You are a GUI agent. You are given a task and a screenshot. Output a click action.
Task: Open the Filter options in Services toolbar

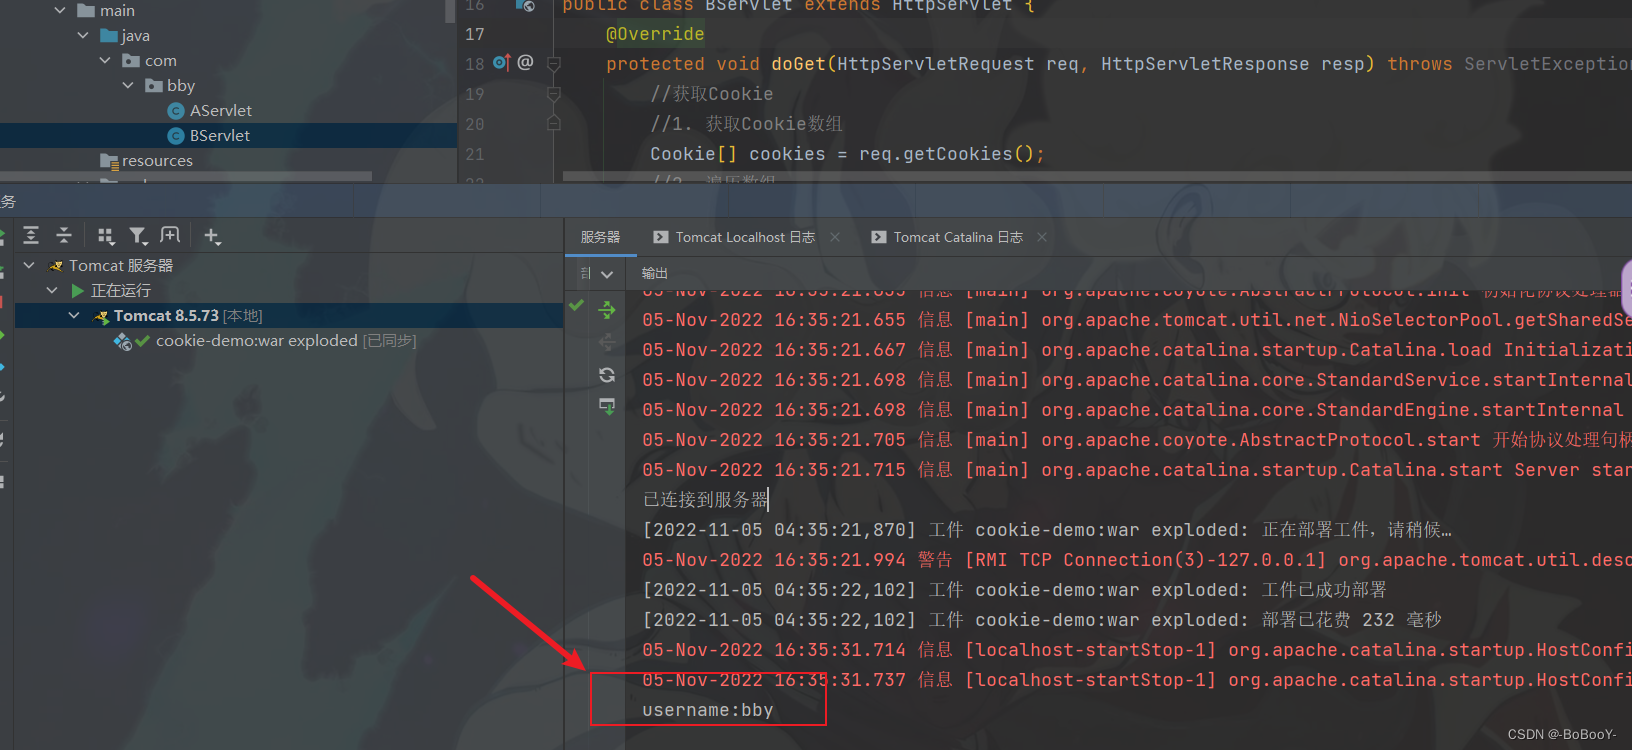[138, 236]
